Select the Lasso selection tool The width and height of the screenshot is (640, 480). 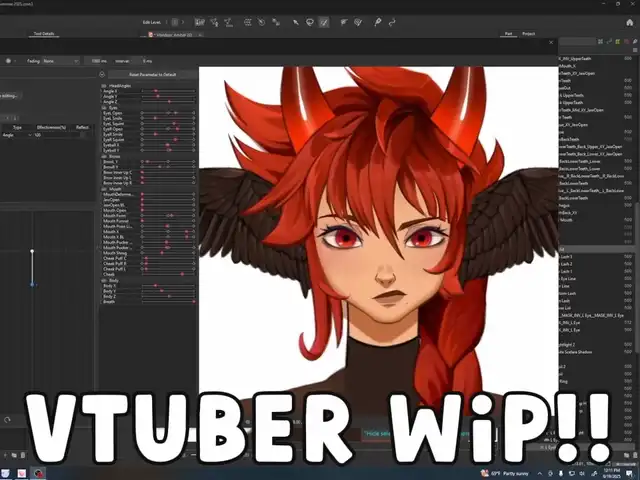coord(310,21)
